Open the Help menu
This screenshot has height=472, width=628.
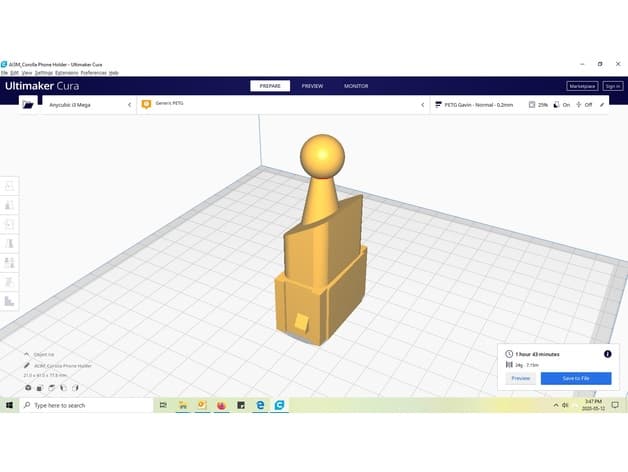tap(114, 73)
